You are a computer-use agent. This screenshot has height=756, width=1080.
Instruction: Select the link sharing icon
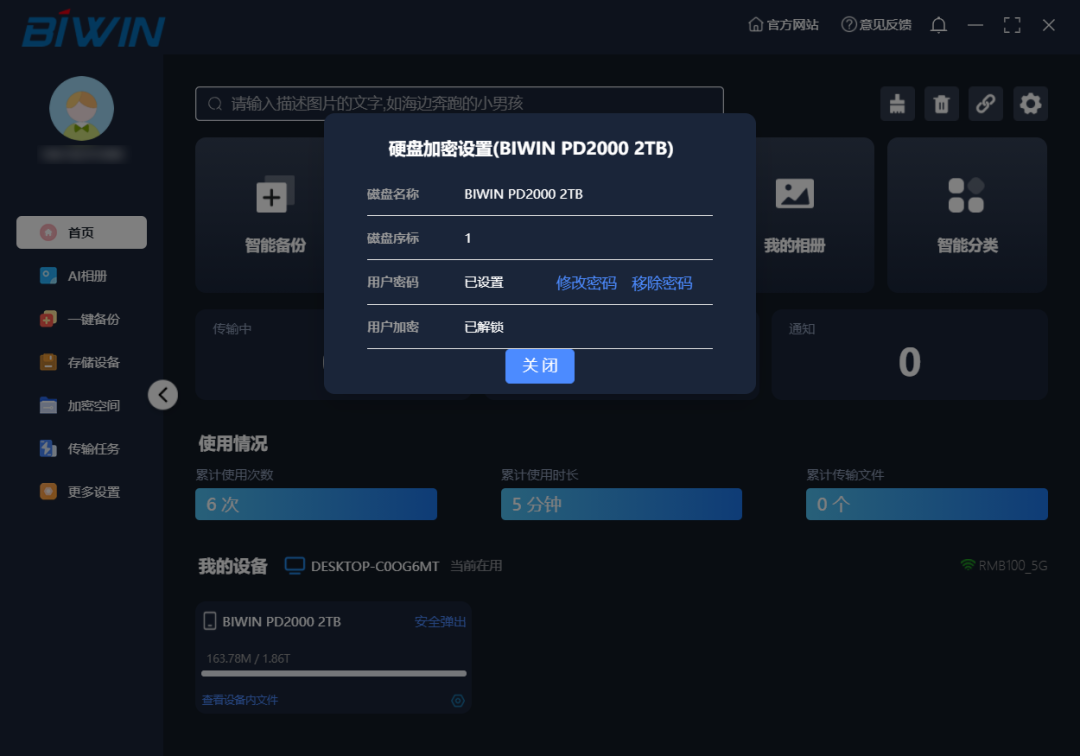coord(985,103)
